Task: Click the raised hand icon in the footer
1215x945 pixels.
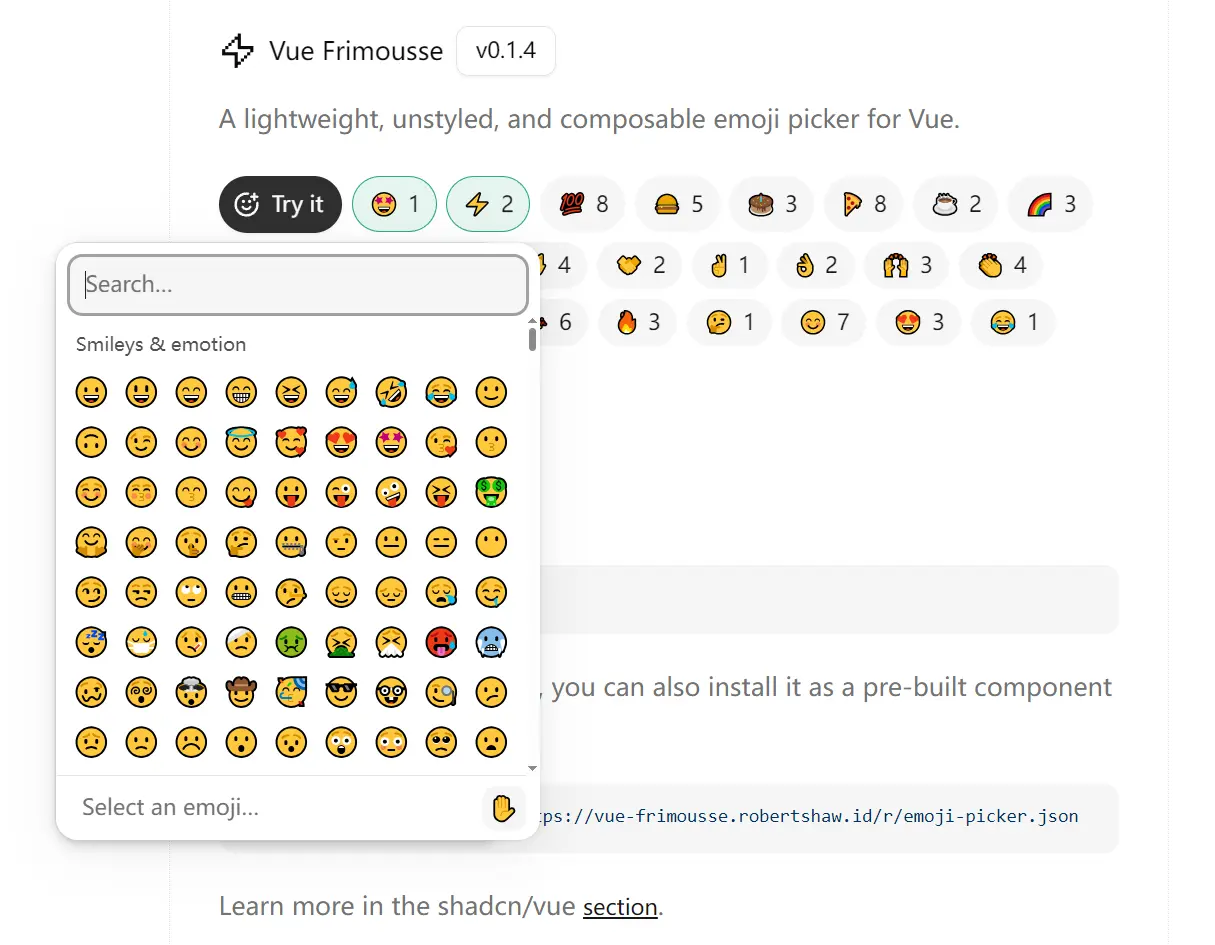Action: 503,808
